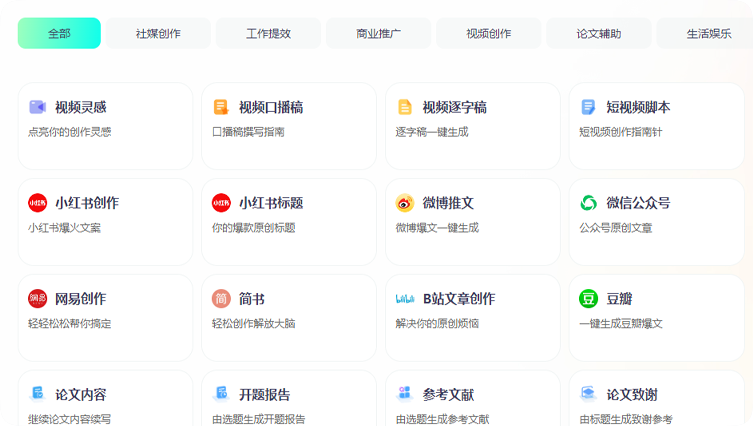Click the text 公众号原创文章
This screenshot has width=753, height=426.
[x=616, y=228]
